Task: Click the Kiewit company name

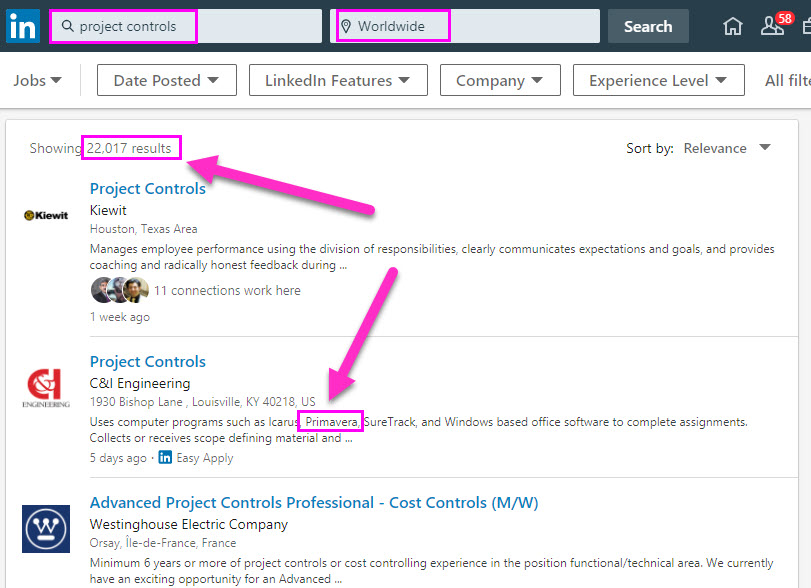Action: [108, 210]
